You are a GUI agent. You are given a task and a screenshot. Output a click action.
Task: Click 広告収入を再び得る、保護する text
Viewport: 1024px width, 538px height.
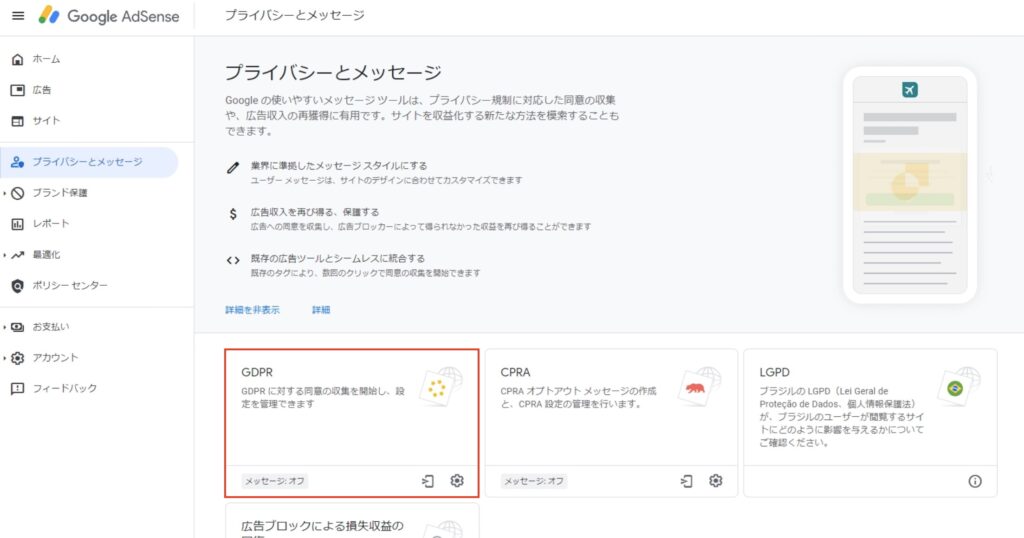click(315, 212)
